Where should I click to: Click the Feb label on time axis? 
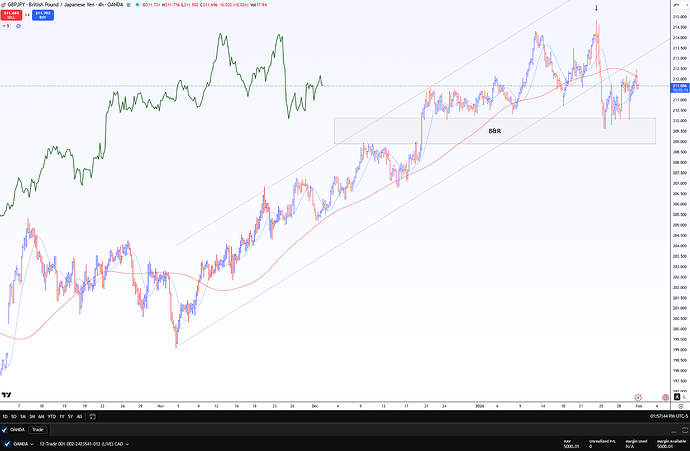(639, 406)
